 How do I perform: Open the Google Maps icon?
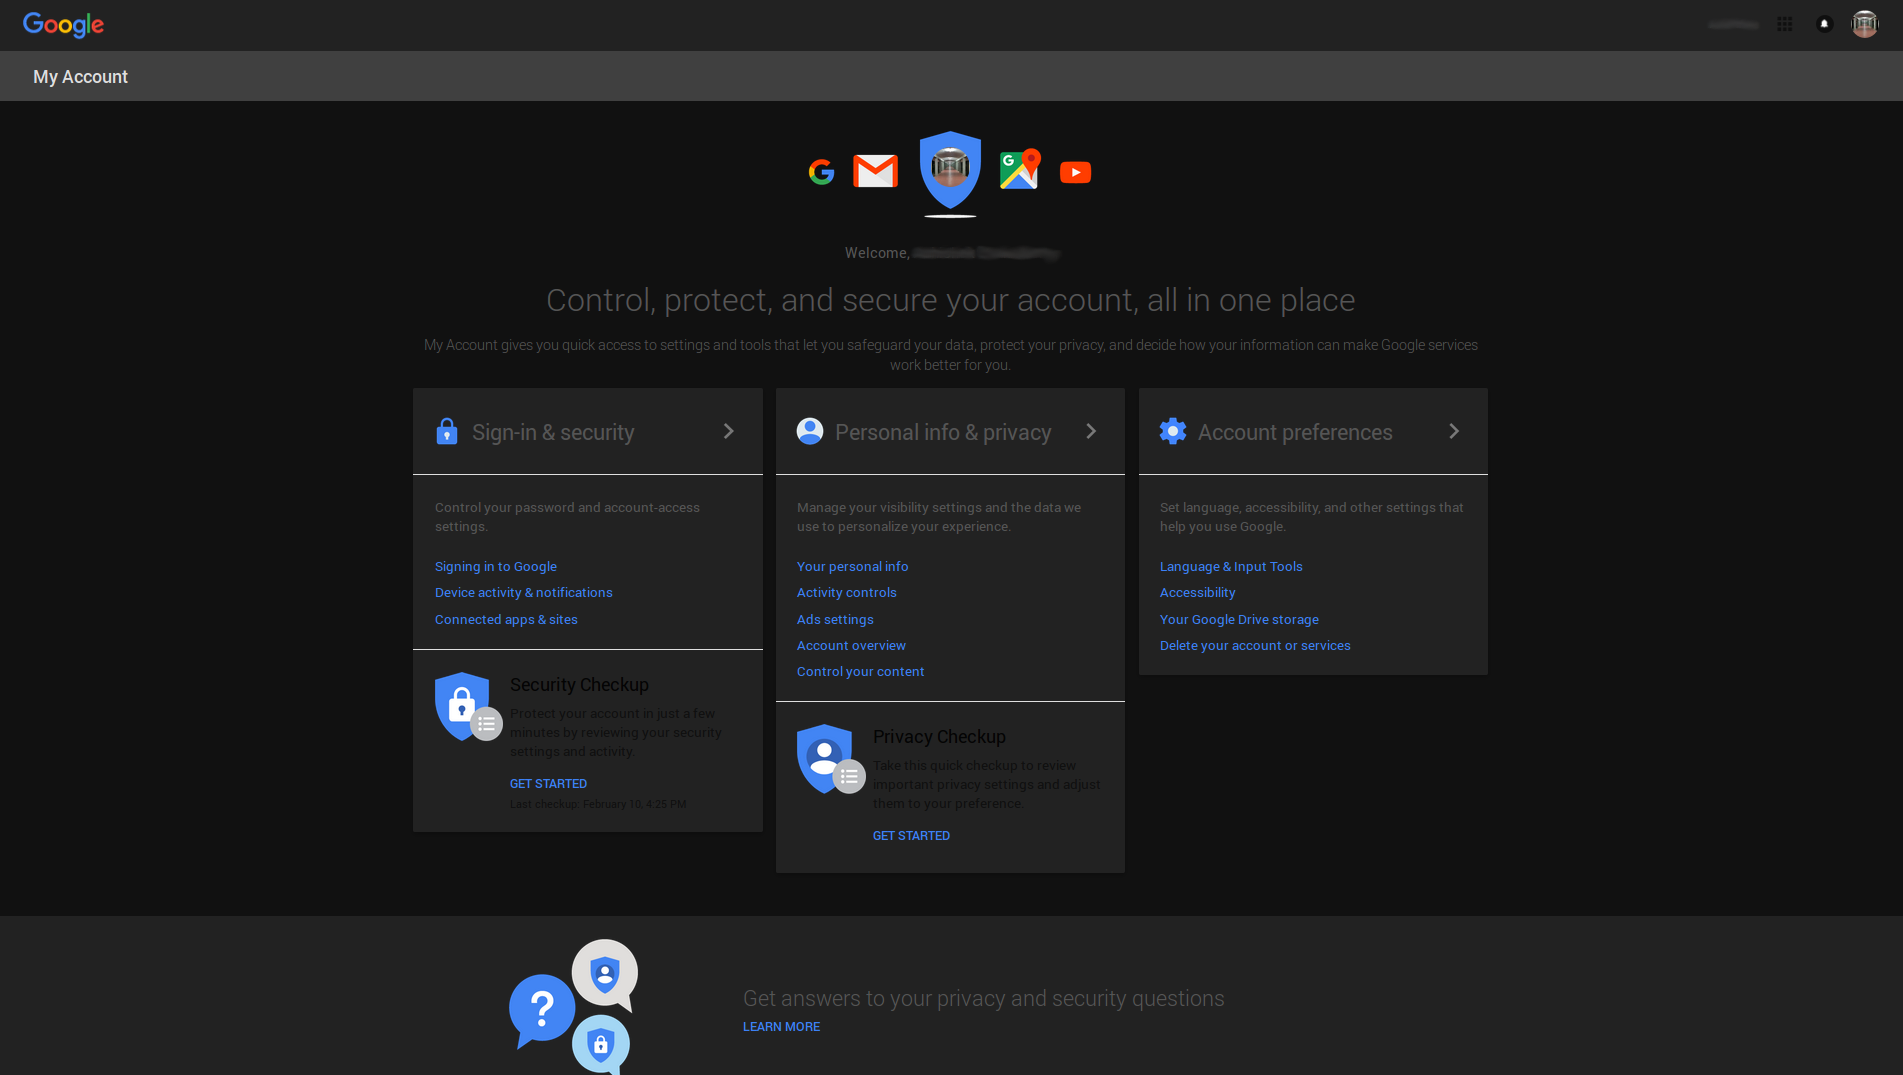pyautogui.click(x=1020, y=169)
